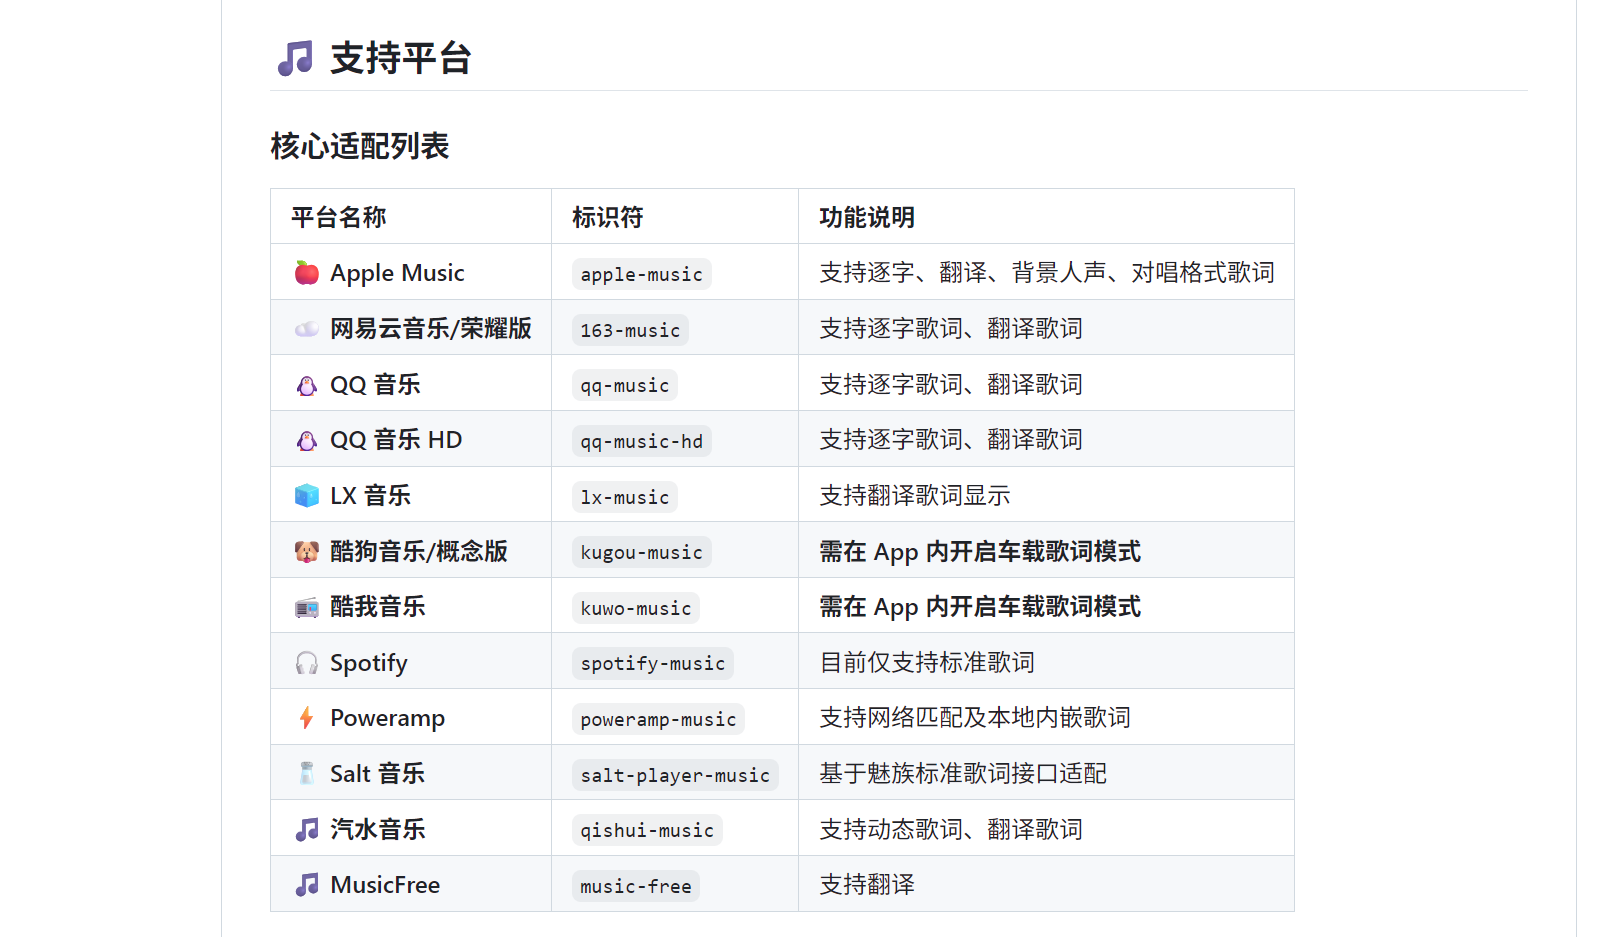Click the music note icon beside 汽水音乐

(x=307, y=829)
